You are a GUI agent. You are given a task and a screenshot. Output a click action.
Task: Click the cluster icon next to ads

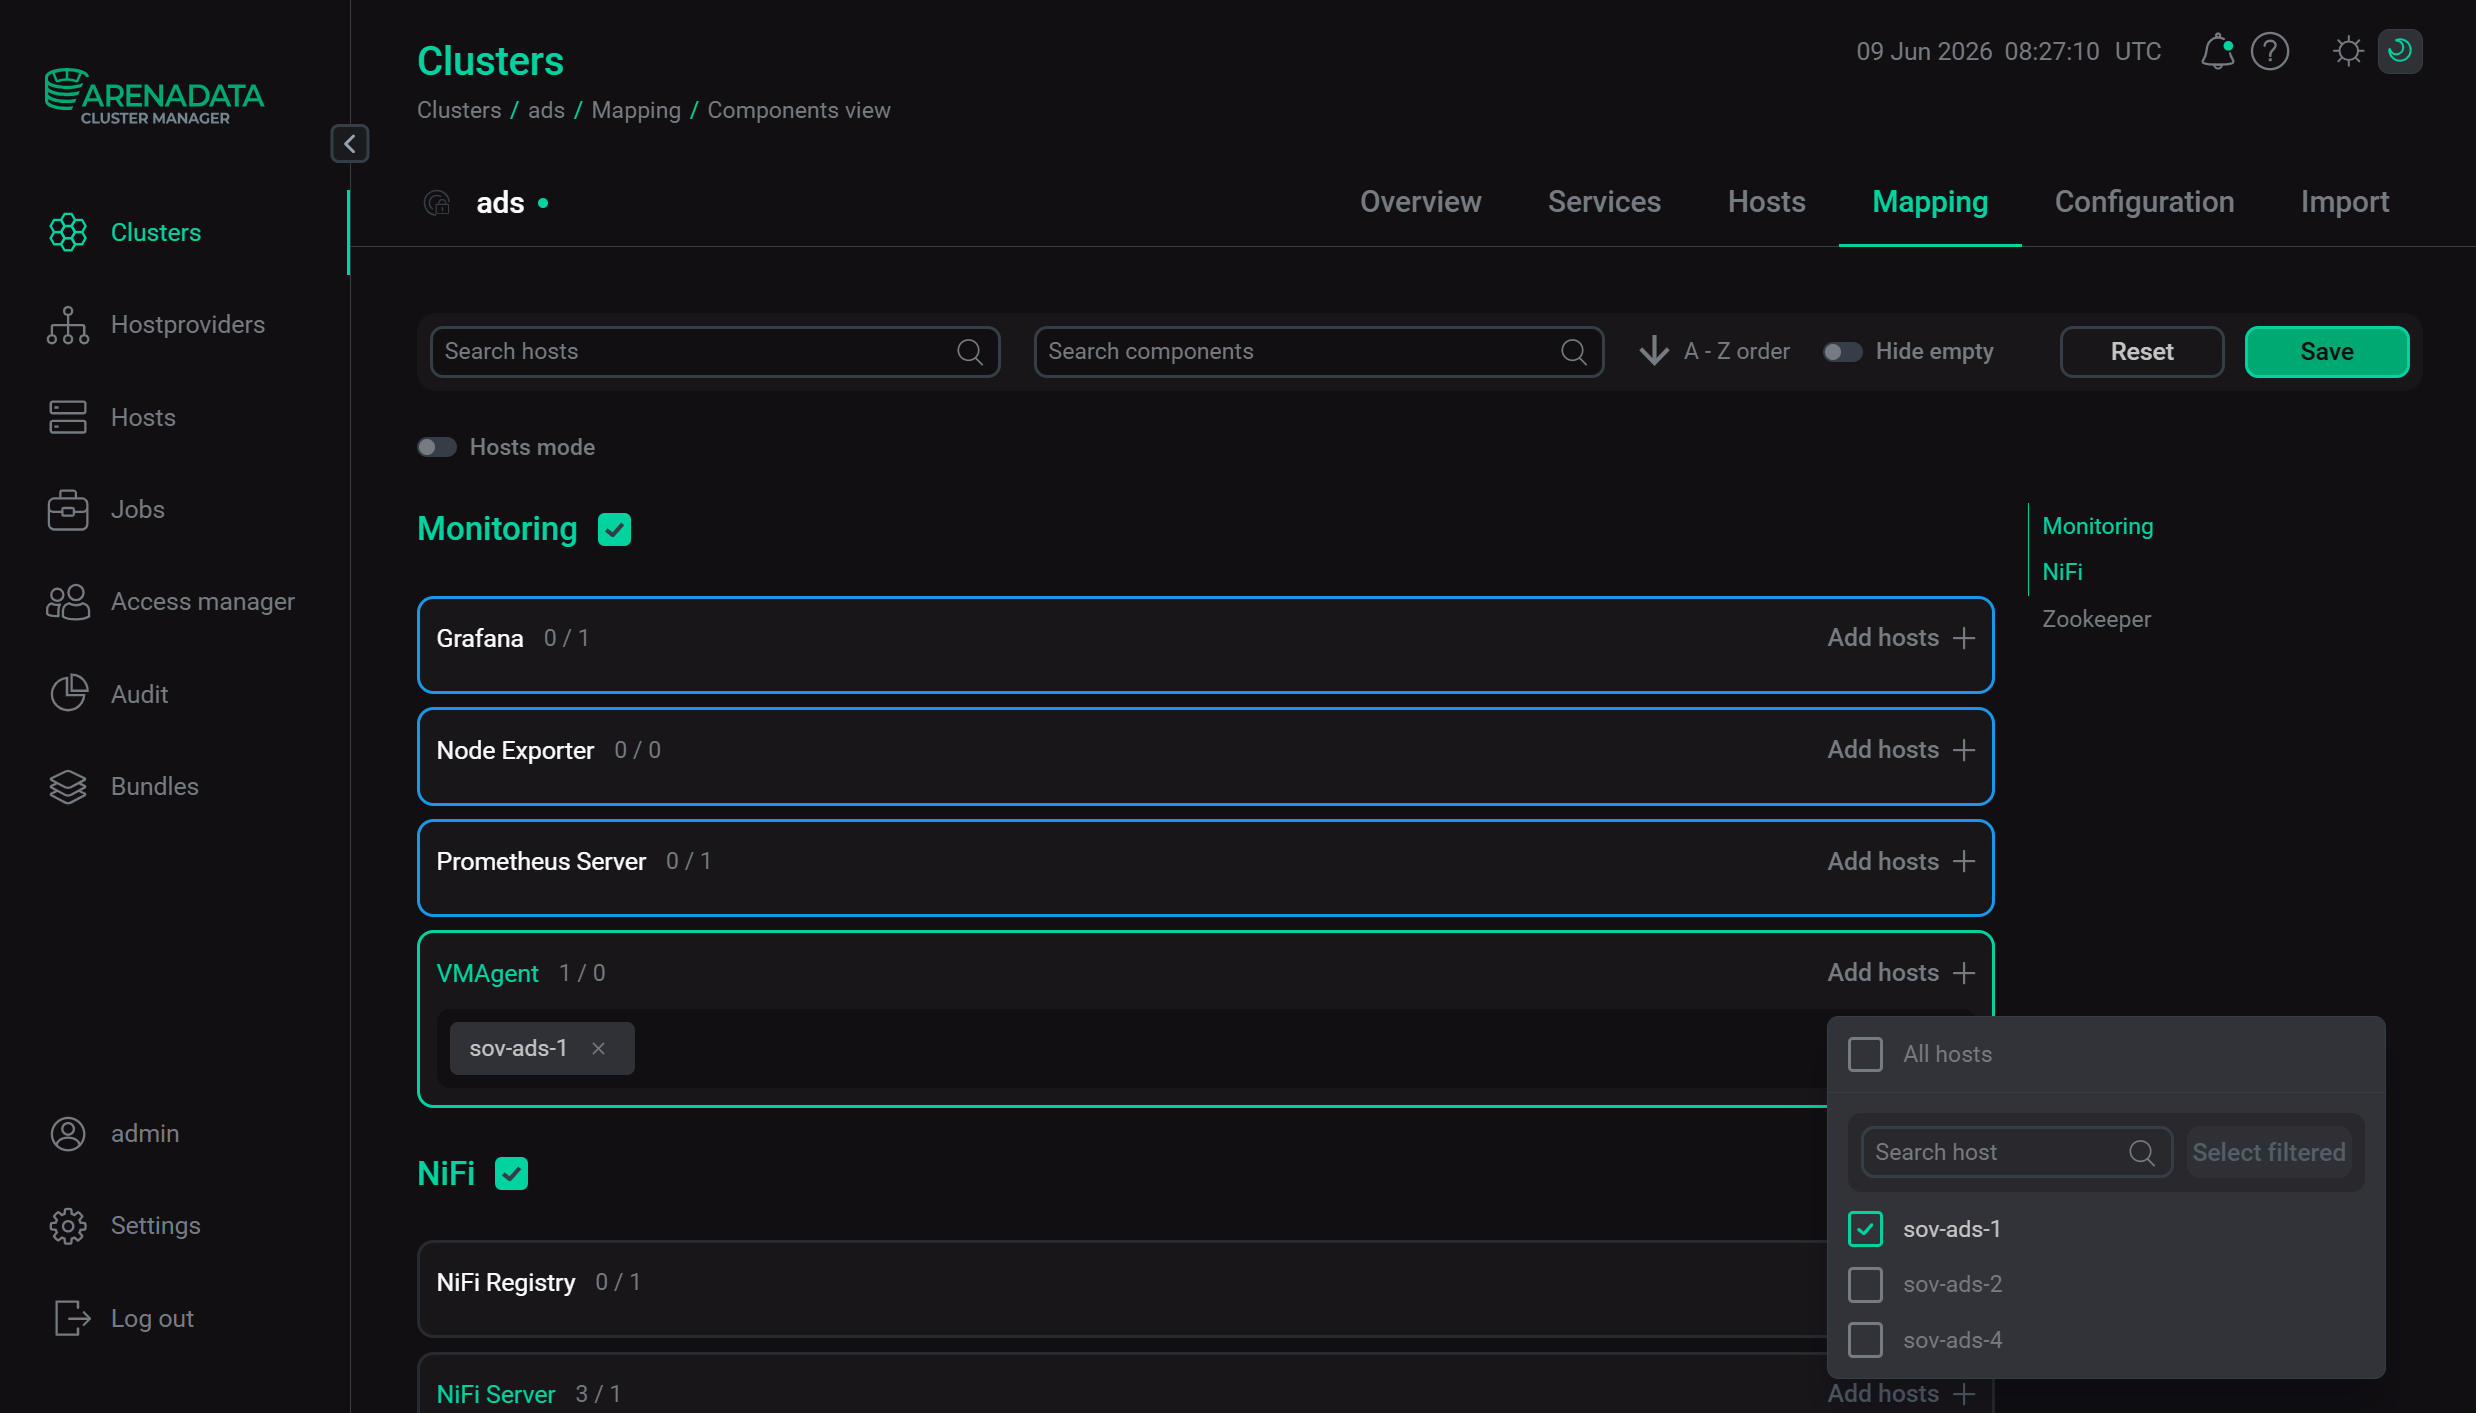tap(437, 203)
